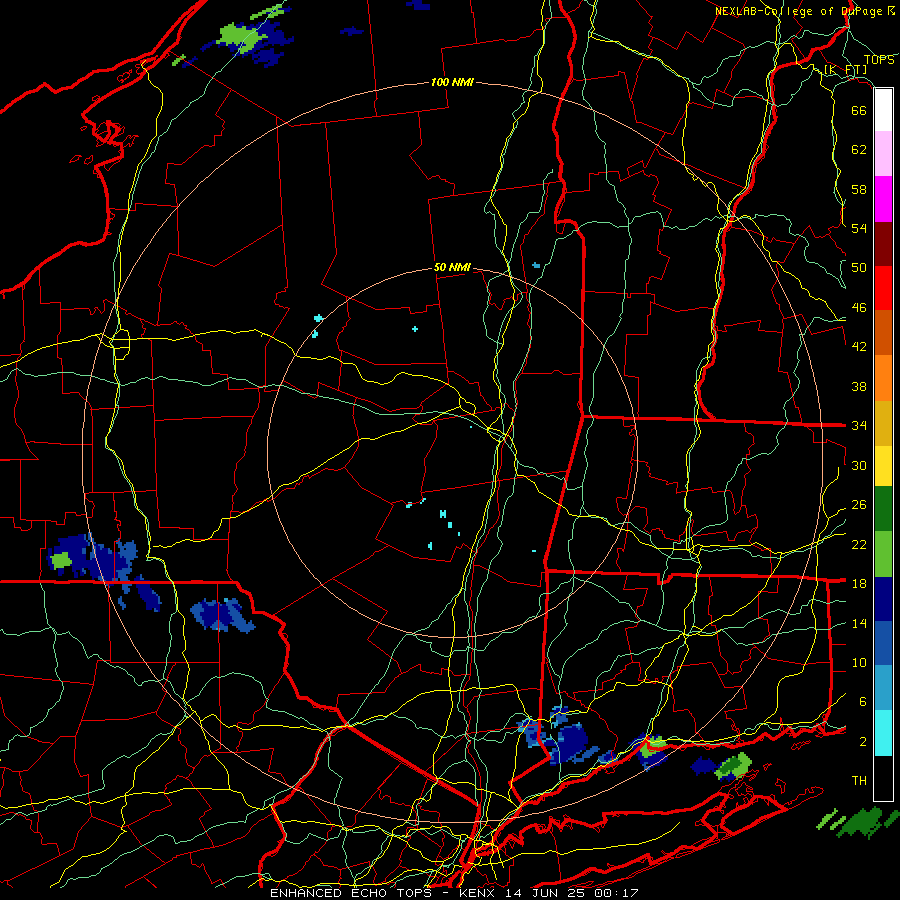The height and width of the screenshot is (900, 900).
Task: Select the light green 22 kft swatch
Action: pyautogui.click(x=883, y=554)
